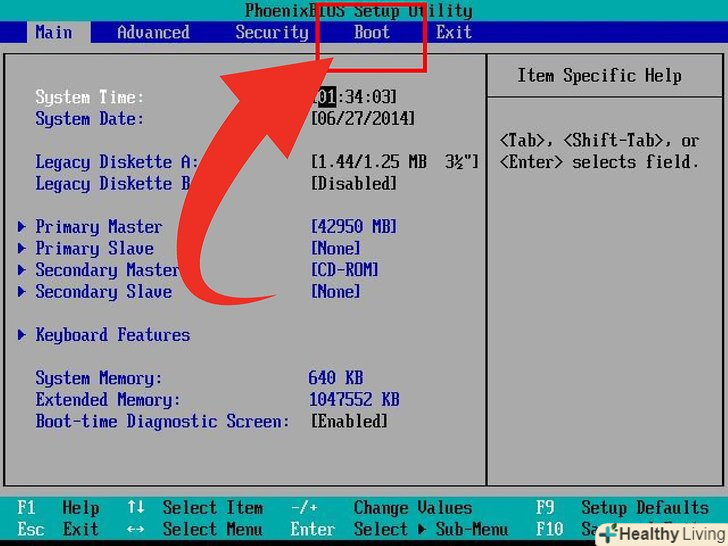Viewport: 728px width, 546px height.
Task: Click the System Date value 06/27/2014
Action: pyautogui.click(x=363, y=118)
